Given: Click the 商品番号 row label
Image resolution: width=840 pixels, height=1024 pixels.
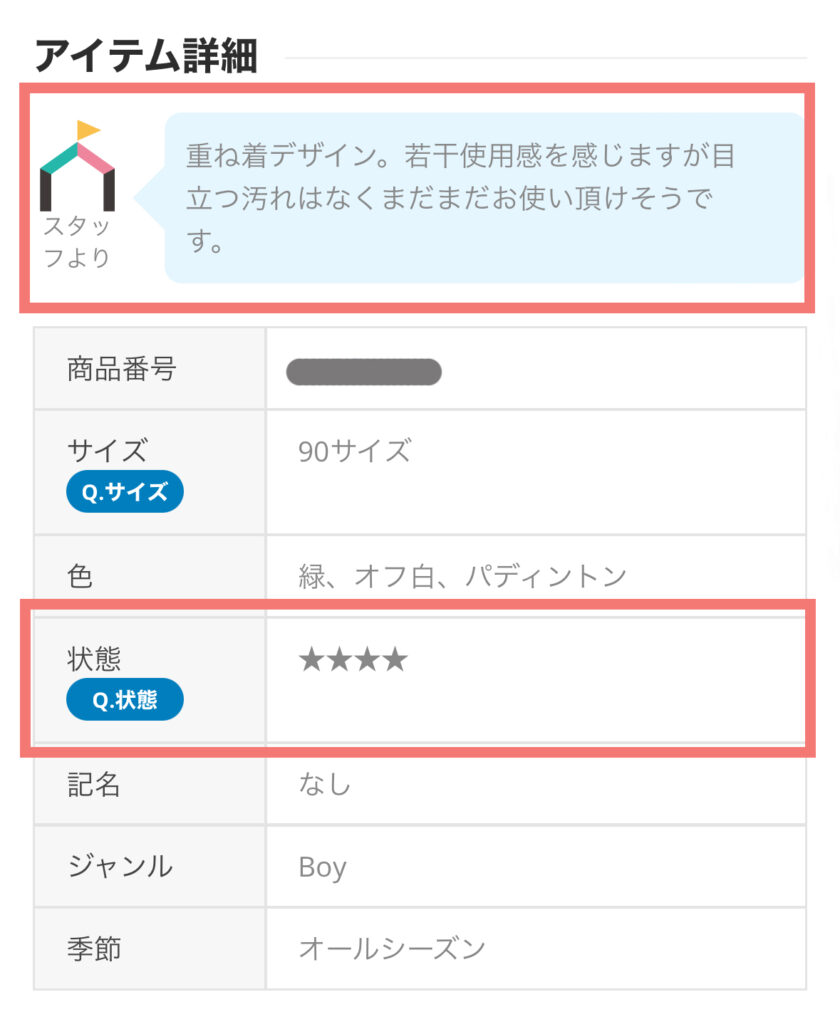Looking at the screenshot, I should point(121,369).
